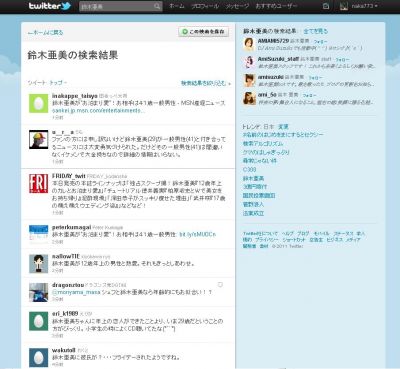Open the ブログ footer link
Image resolution: width=400 pixels, height=369 pixels.
[x=303, y=234]
